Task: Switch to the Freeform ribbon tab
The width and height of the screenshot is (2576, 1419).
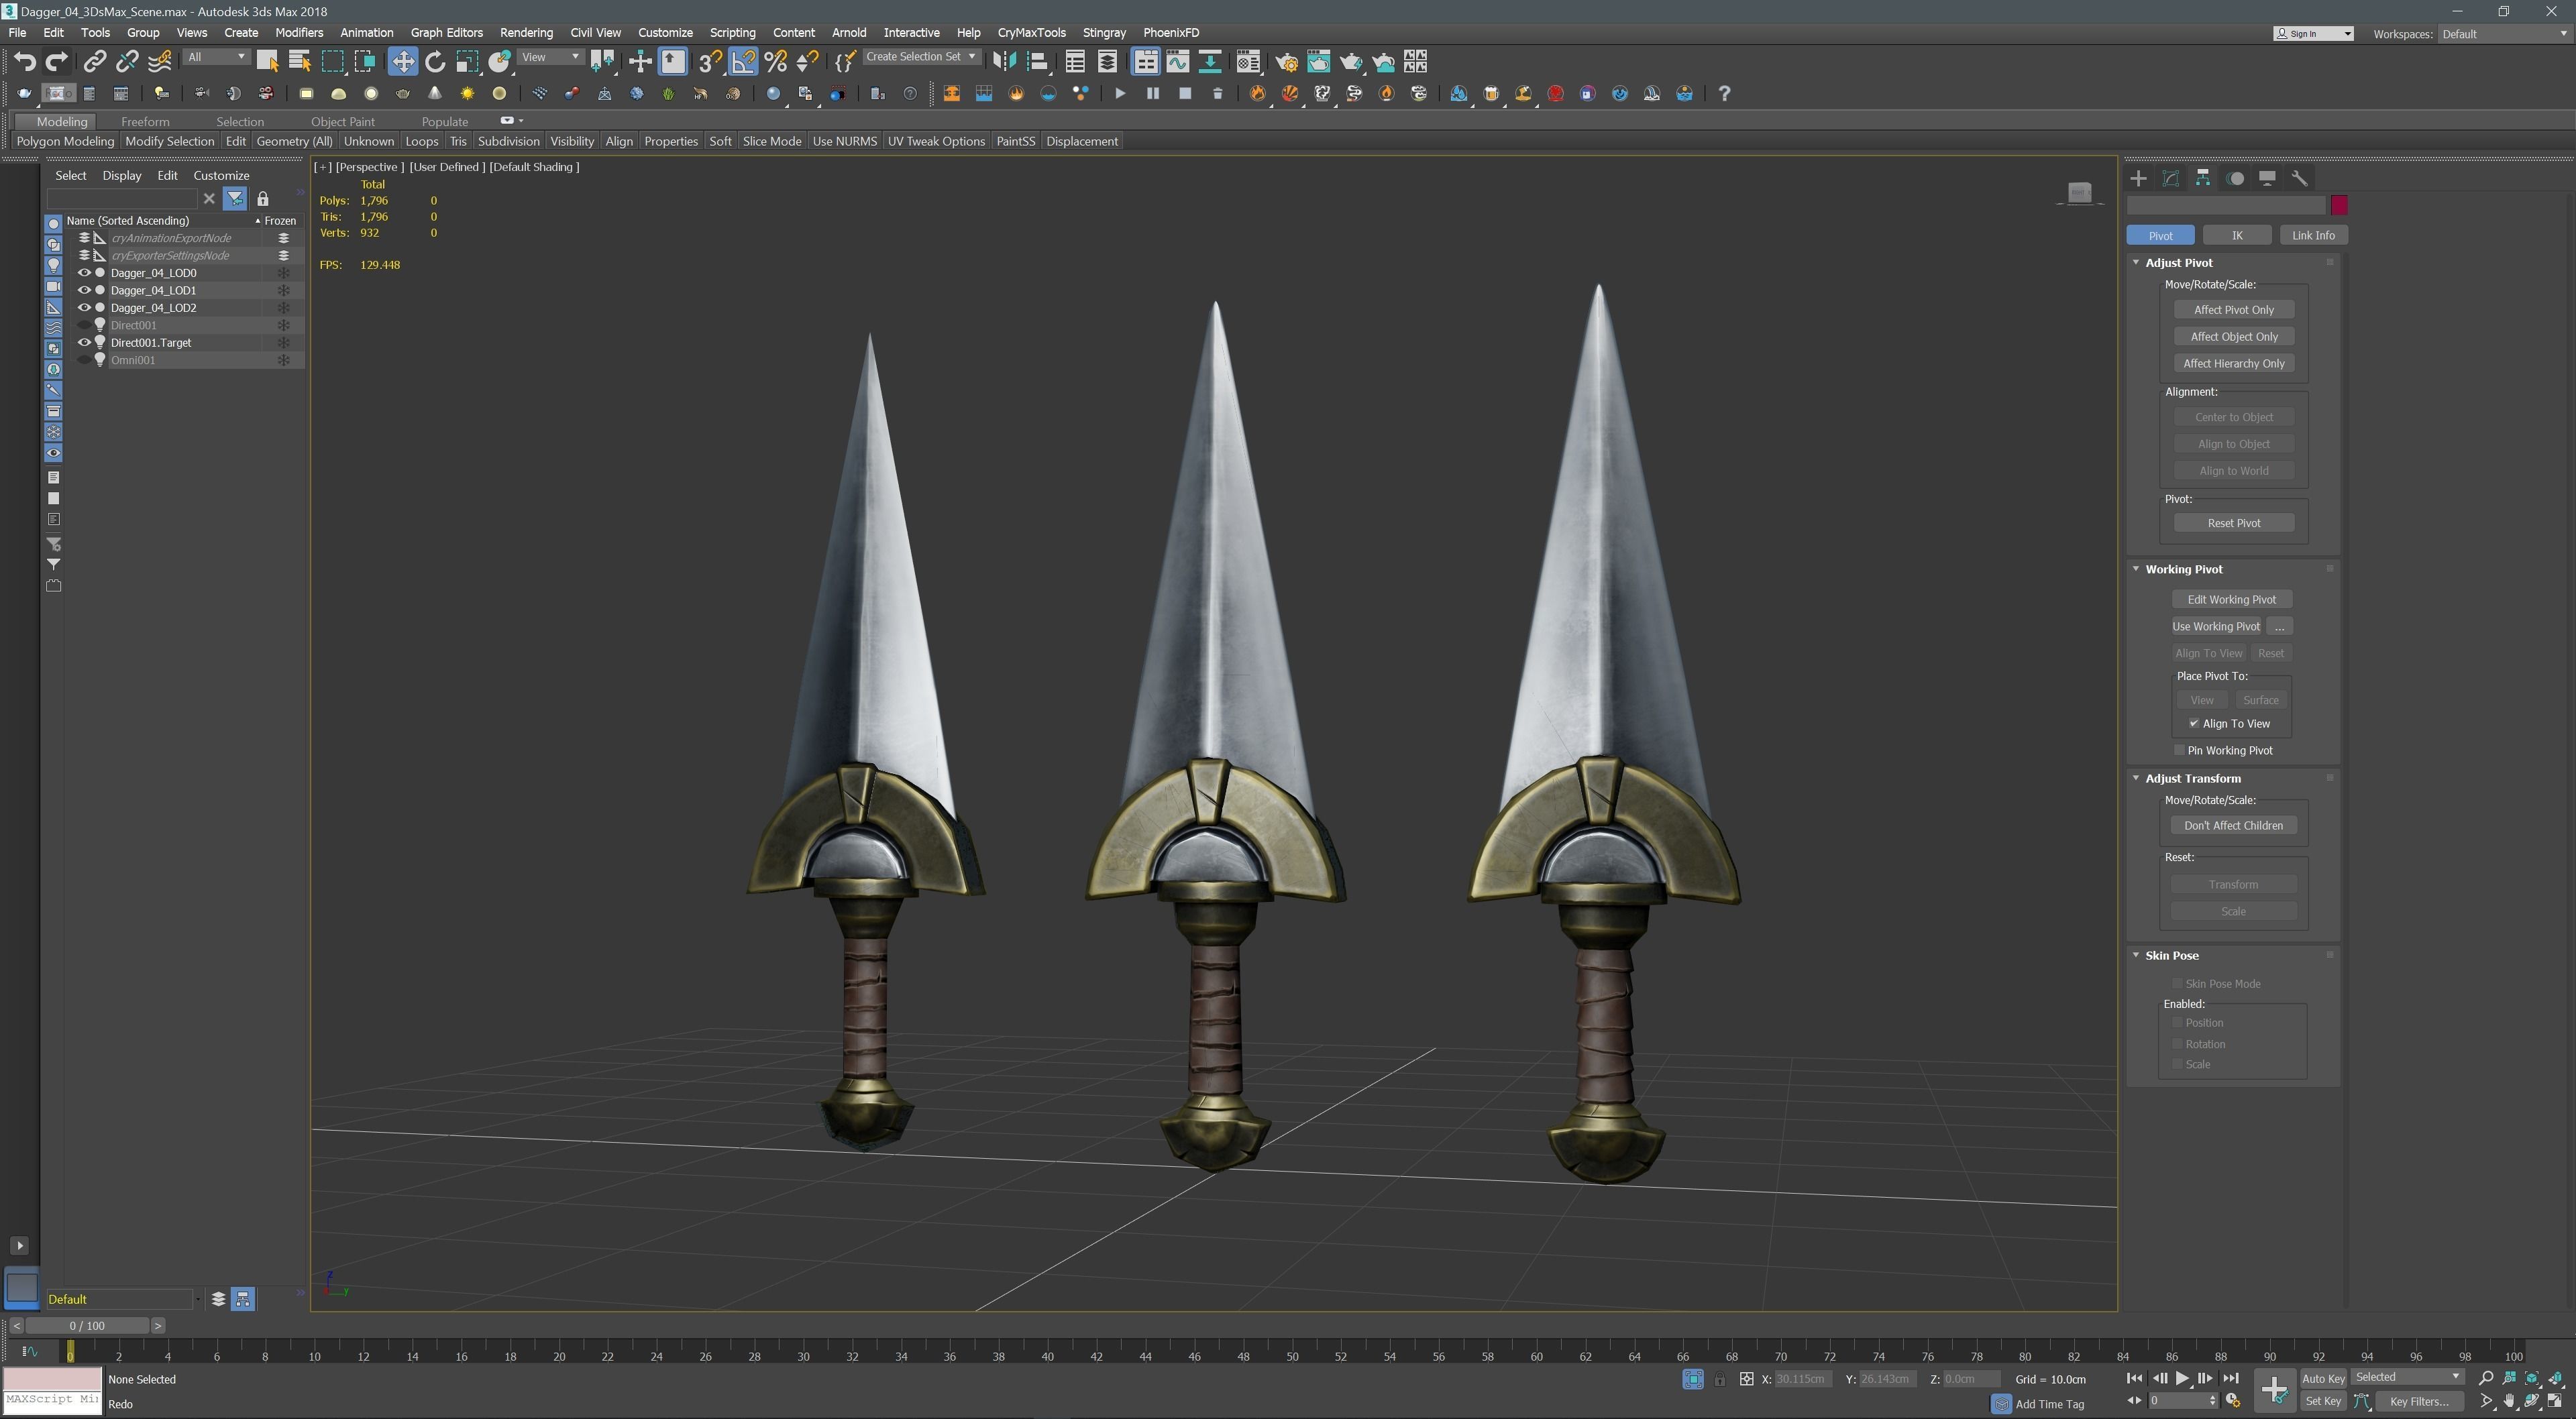Action: (145, 121)
